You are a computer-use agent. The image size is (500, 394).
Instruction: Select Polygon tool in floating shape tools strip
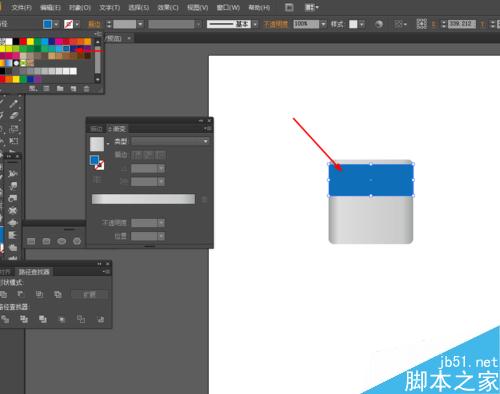tap(77, 241)
